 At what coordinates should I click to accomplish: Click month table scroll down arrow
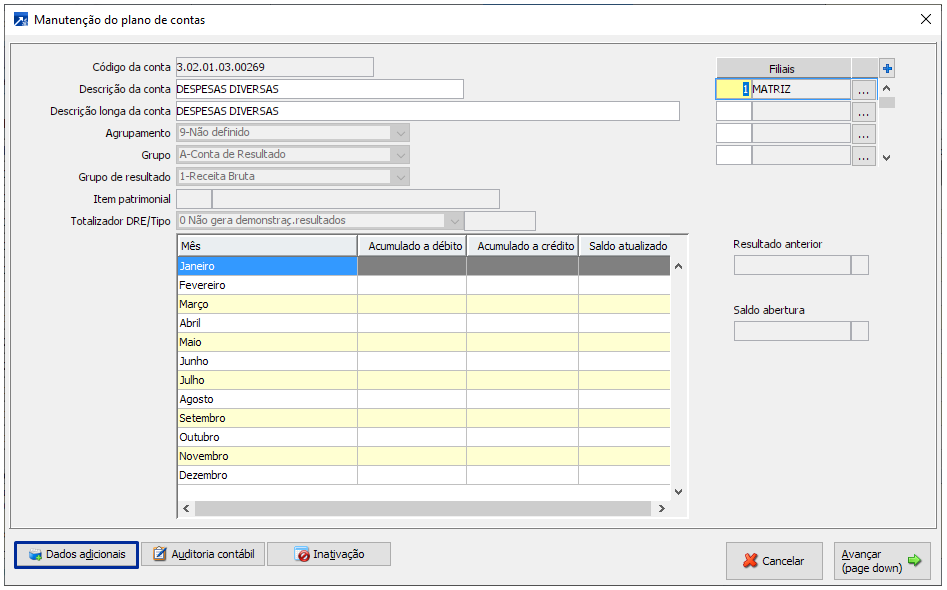tap(678, 492)
